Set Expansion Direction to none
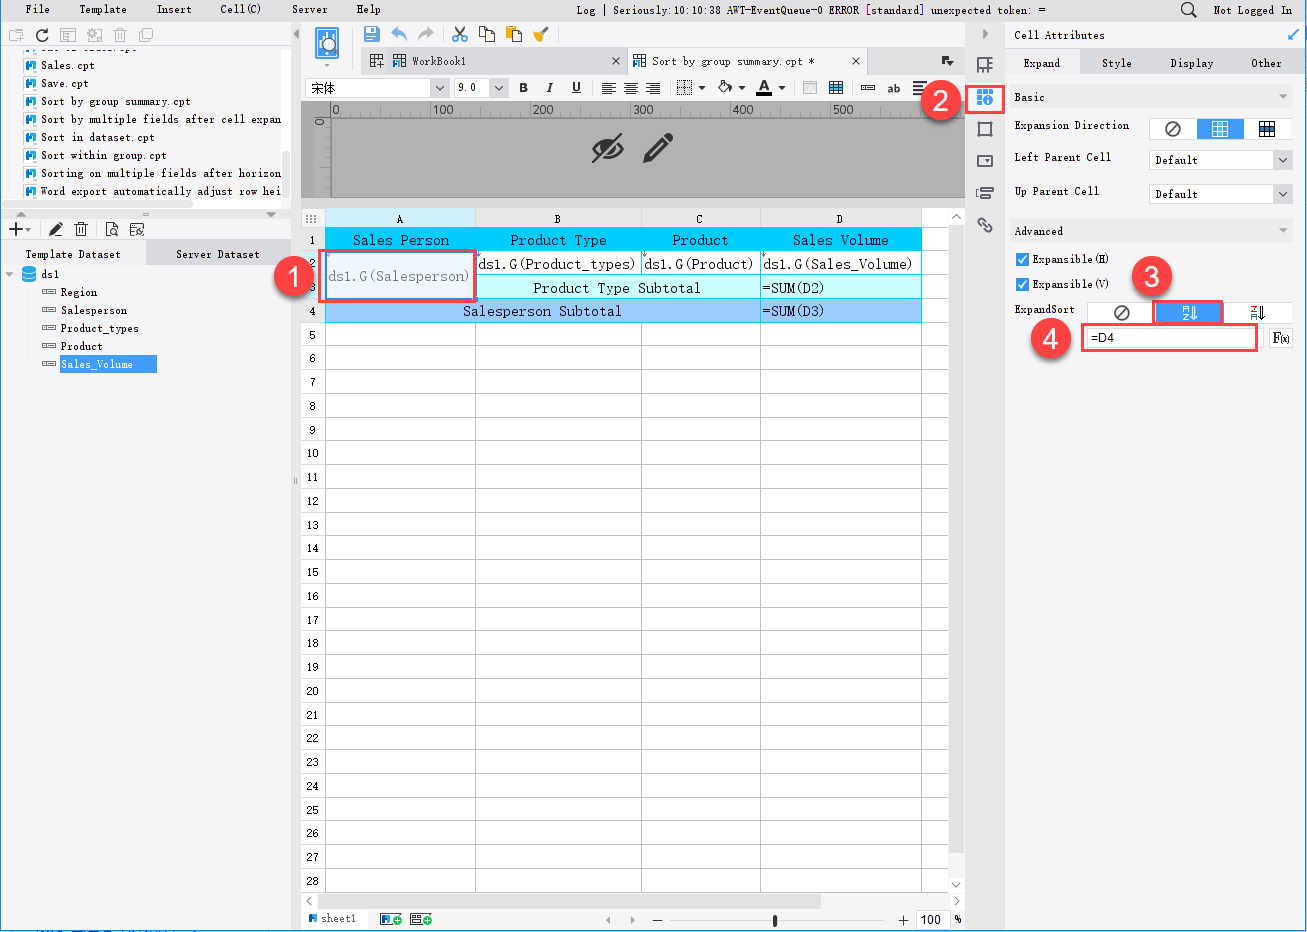Image resolution: width=1307 pixels, height=932 pixels. pos(1173,129)
